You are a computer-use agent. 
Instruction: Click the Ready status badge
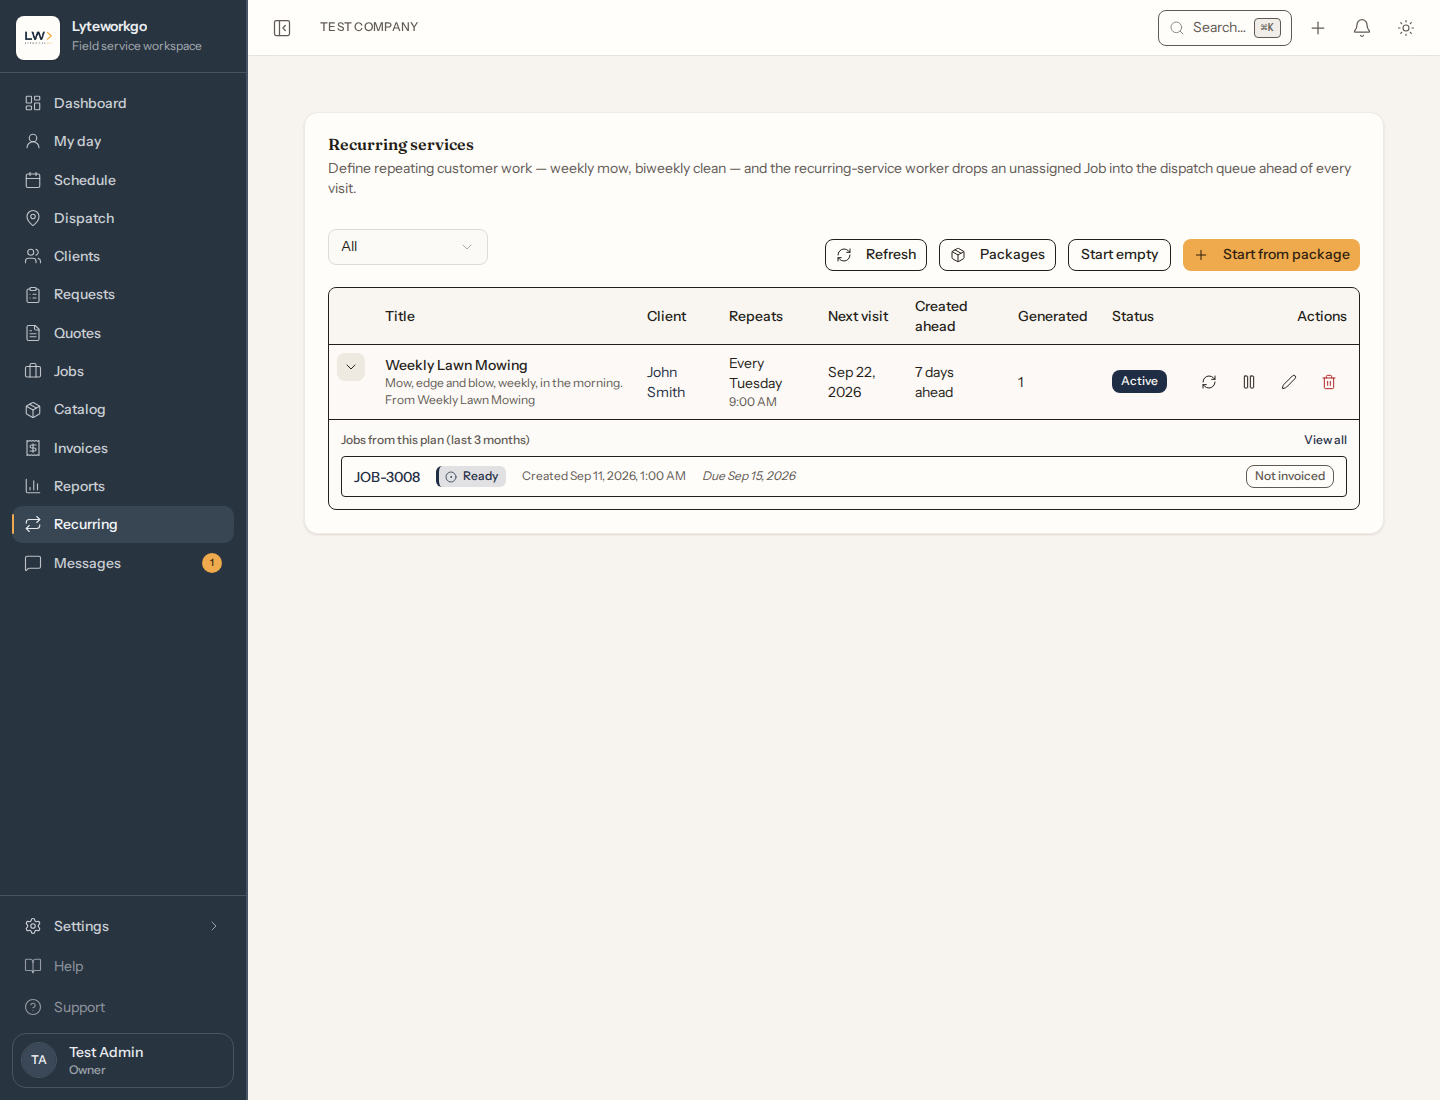coord(471,477)
